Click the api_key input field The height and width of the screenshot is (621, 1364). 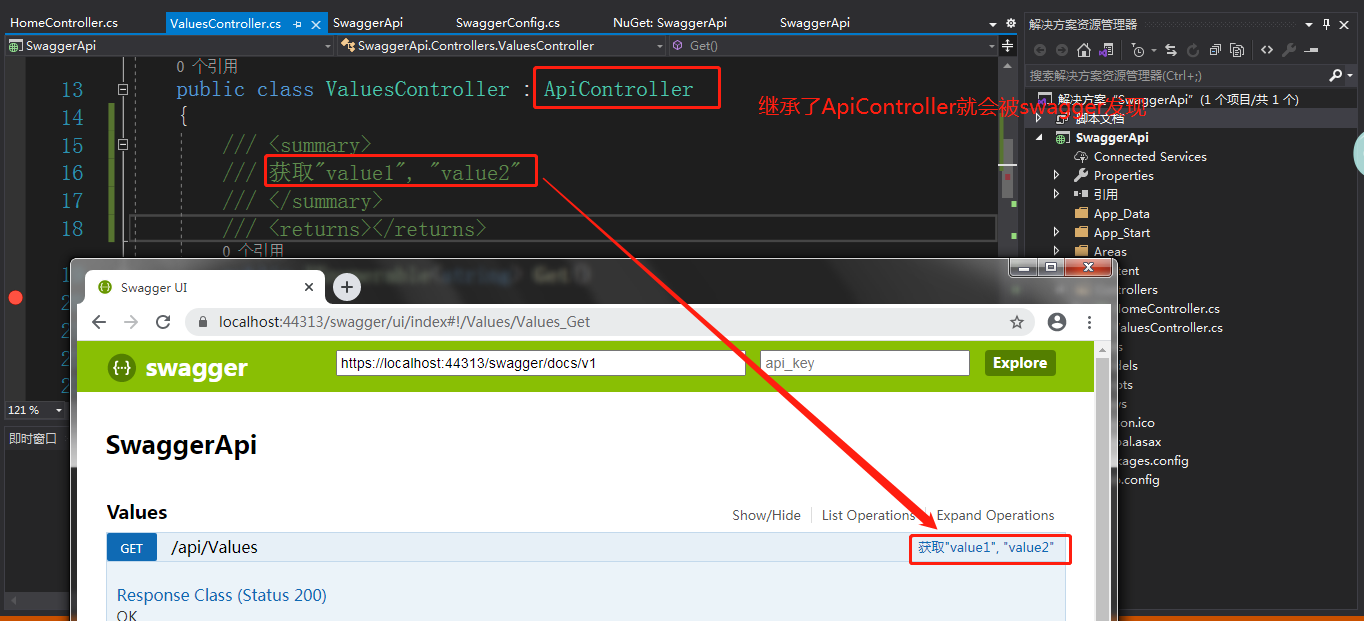865,363
